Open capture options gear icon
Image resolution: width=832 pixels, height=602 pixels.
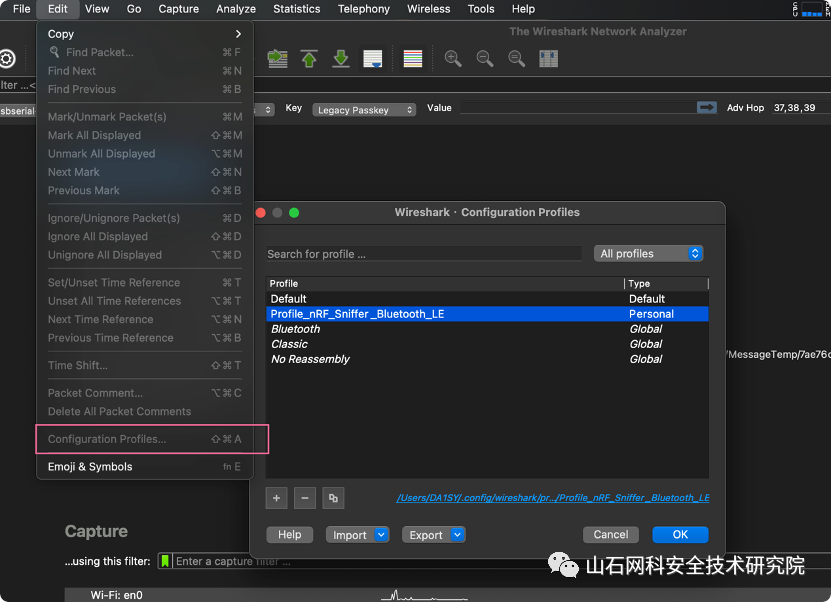click(x=7, y=58)
